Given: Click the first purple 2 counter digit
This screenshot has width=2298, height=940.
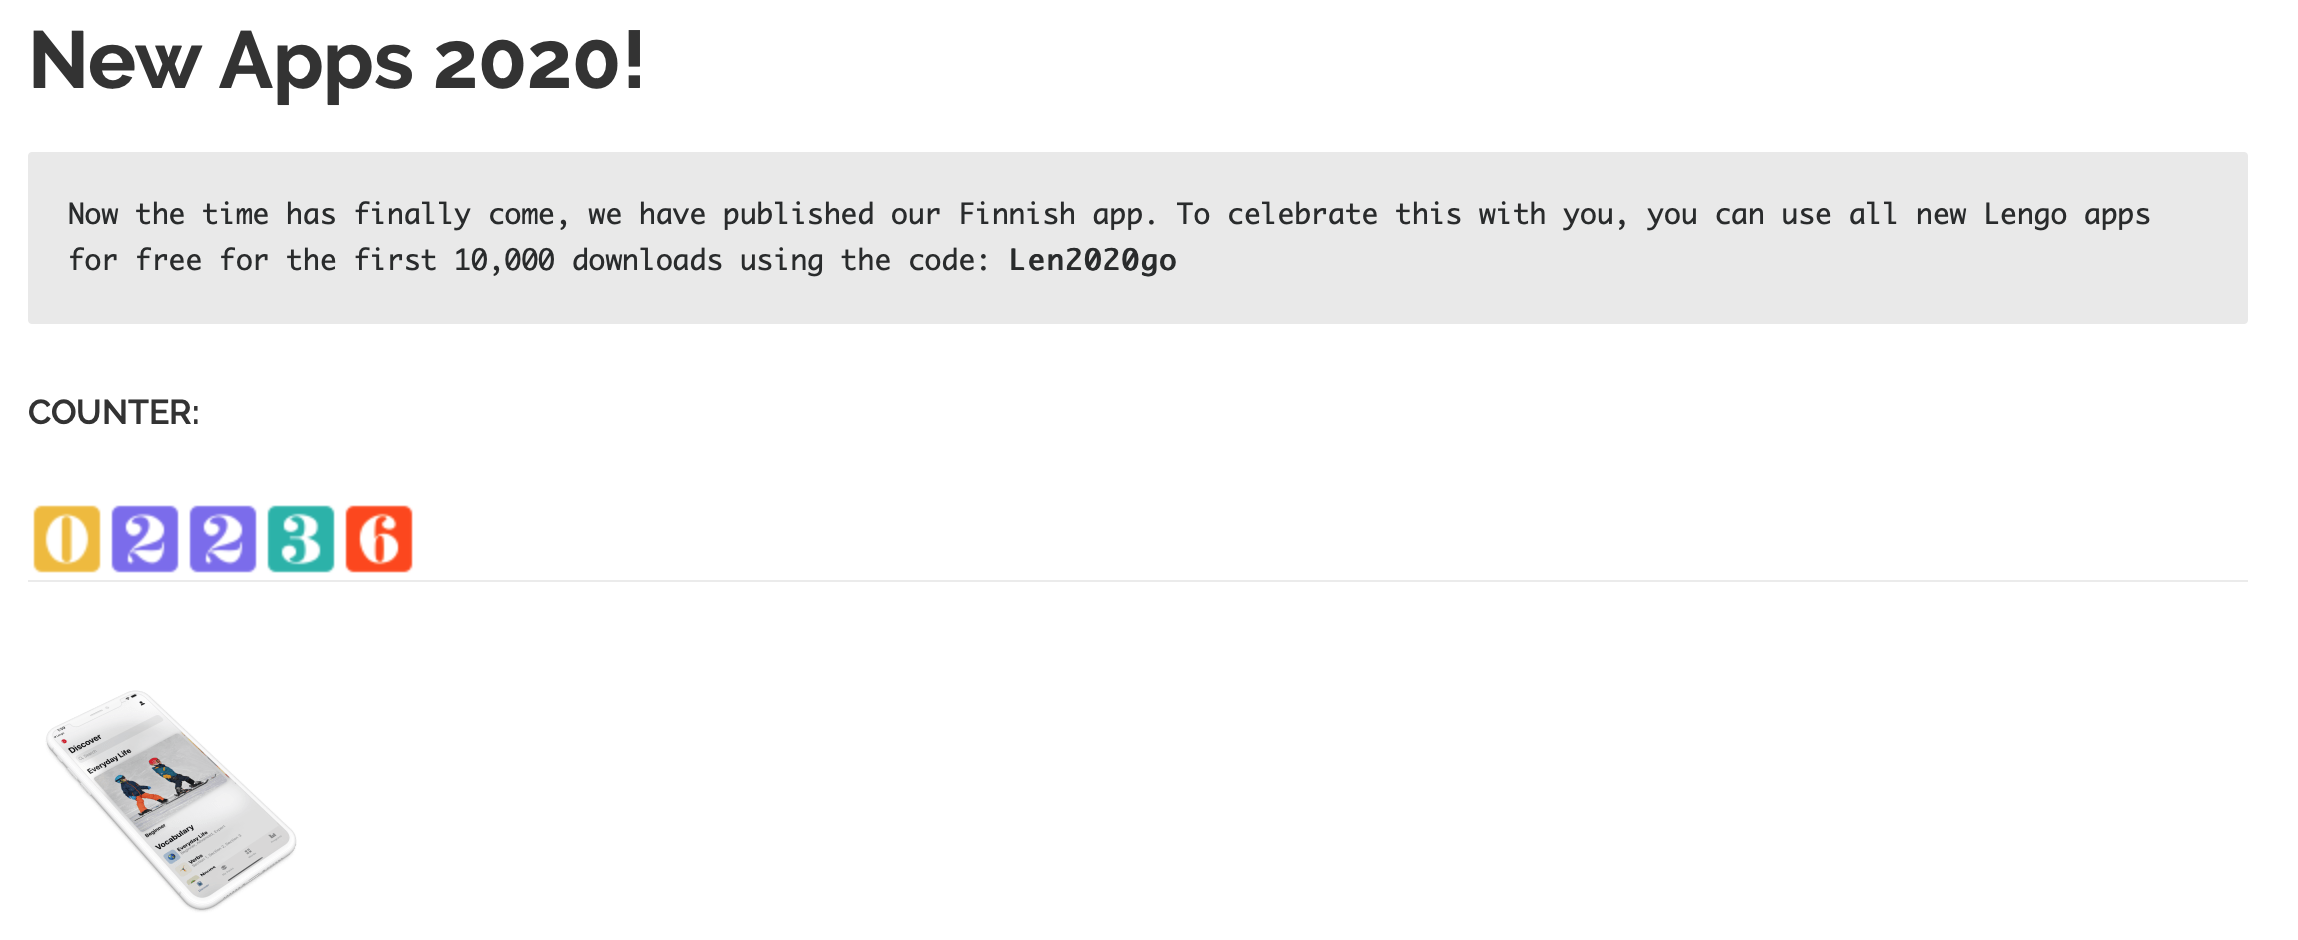Looking at the screenshot, I should click(x=145, y=539).
